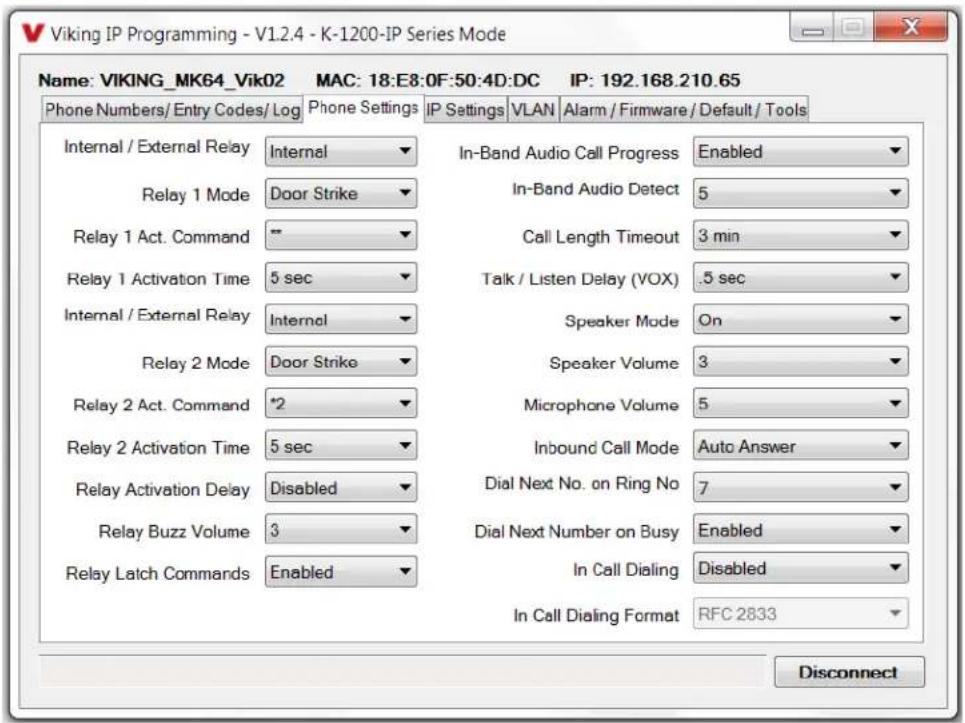
Task: Click the Viking V logo icon
Action: pyautogui.click(x=33, y=33)
